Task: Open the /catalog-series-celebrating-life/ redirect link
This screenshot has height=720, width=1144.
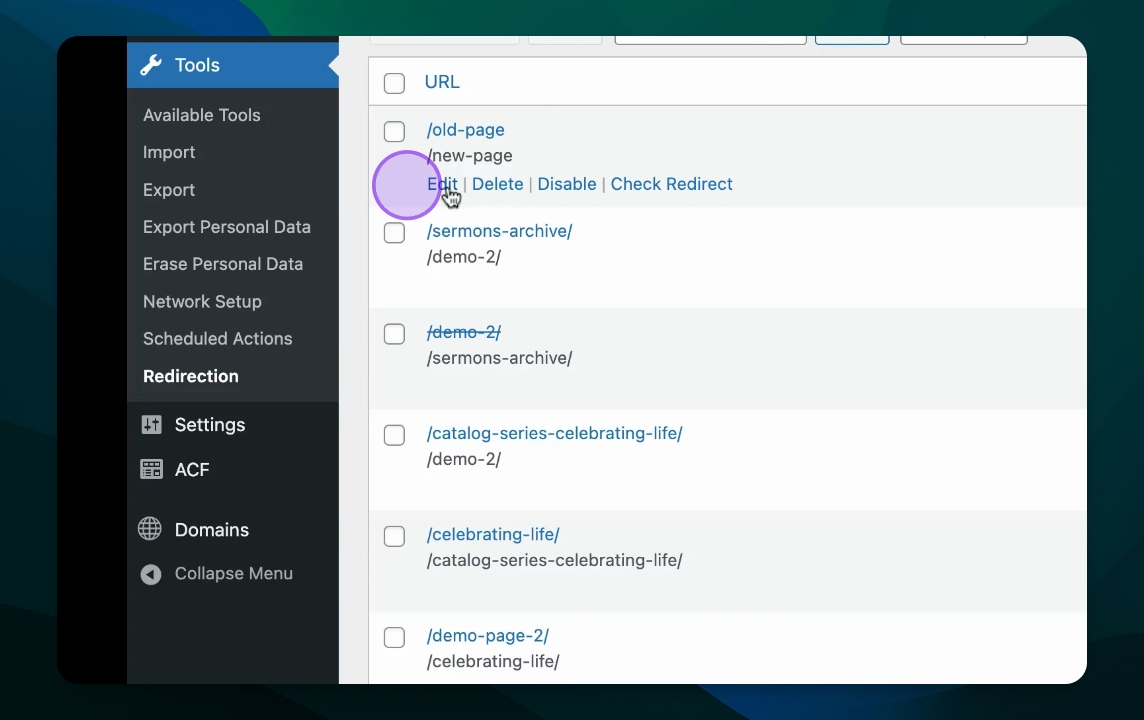Action: point(554,434)
